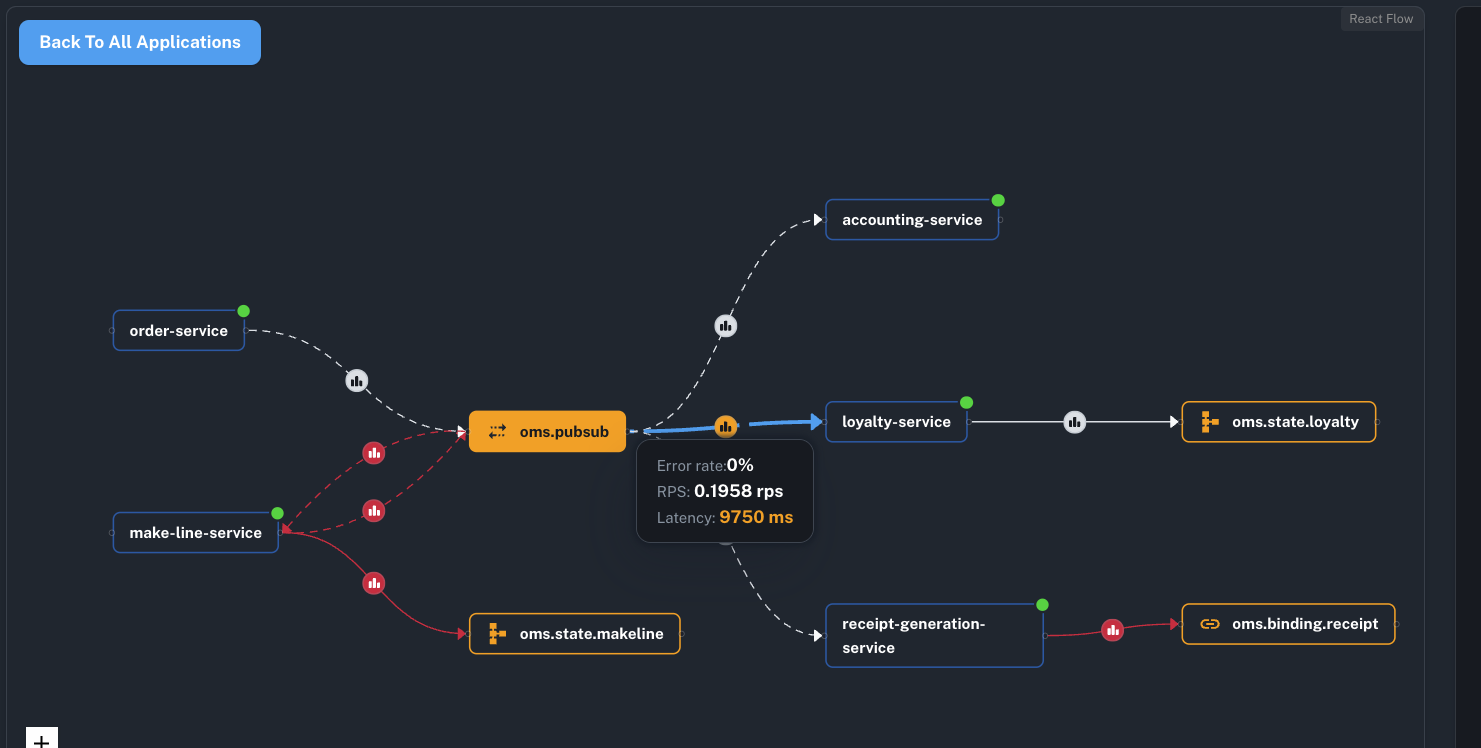
Task: Select the loyalty-service node
Action: click(895, 422)
